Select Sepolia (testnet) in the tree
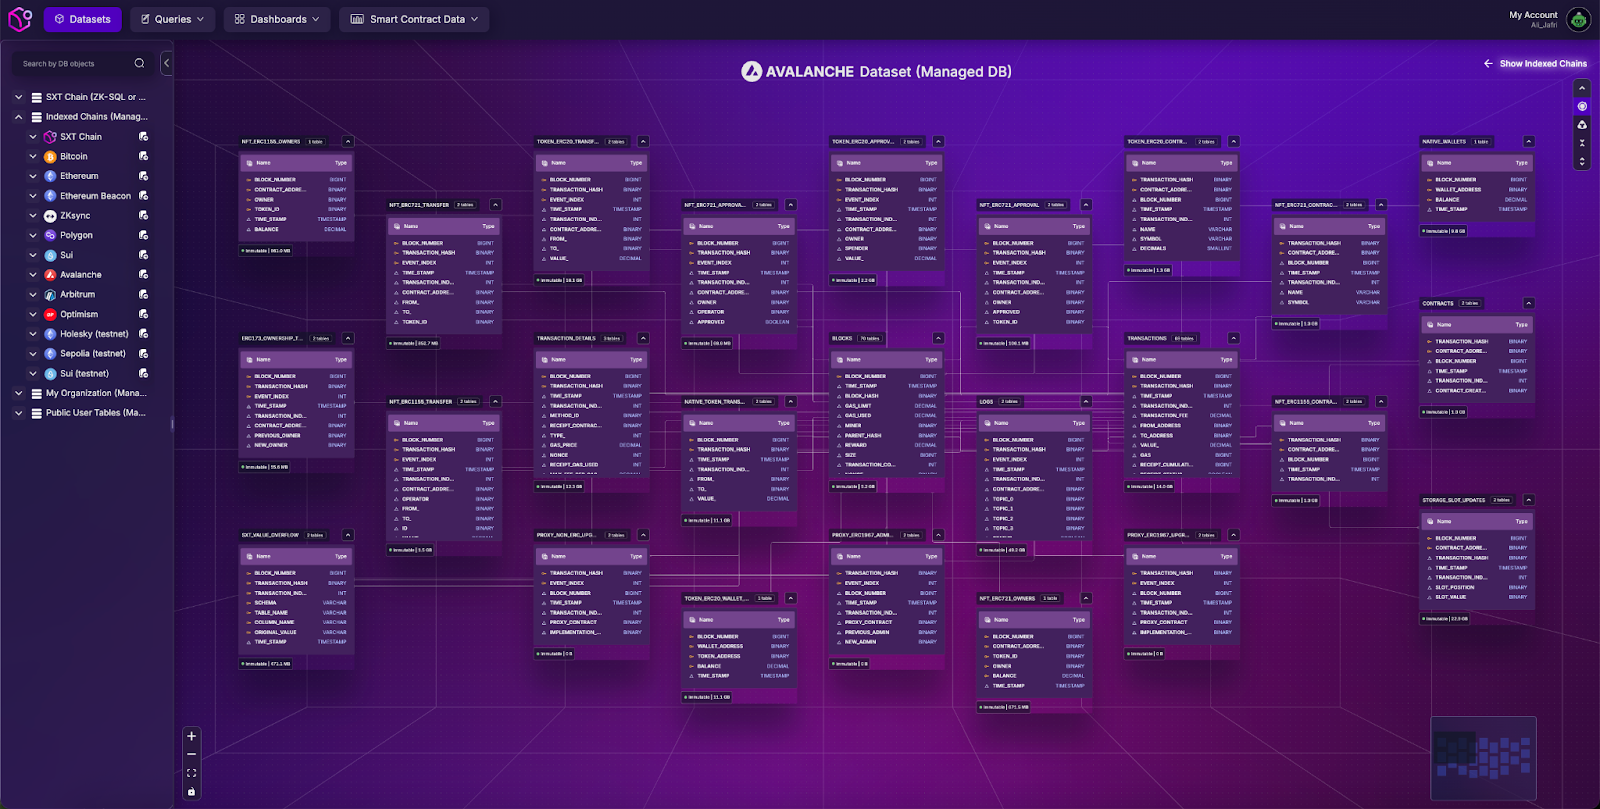Screen dimensions: 1600x809 pos(93,353)
